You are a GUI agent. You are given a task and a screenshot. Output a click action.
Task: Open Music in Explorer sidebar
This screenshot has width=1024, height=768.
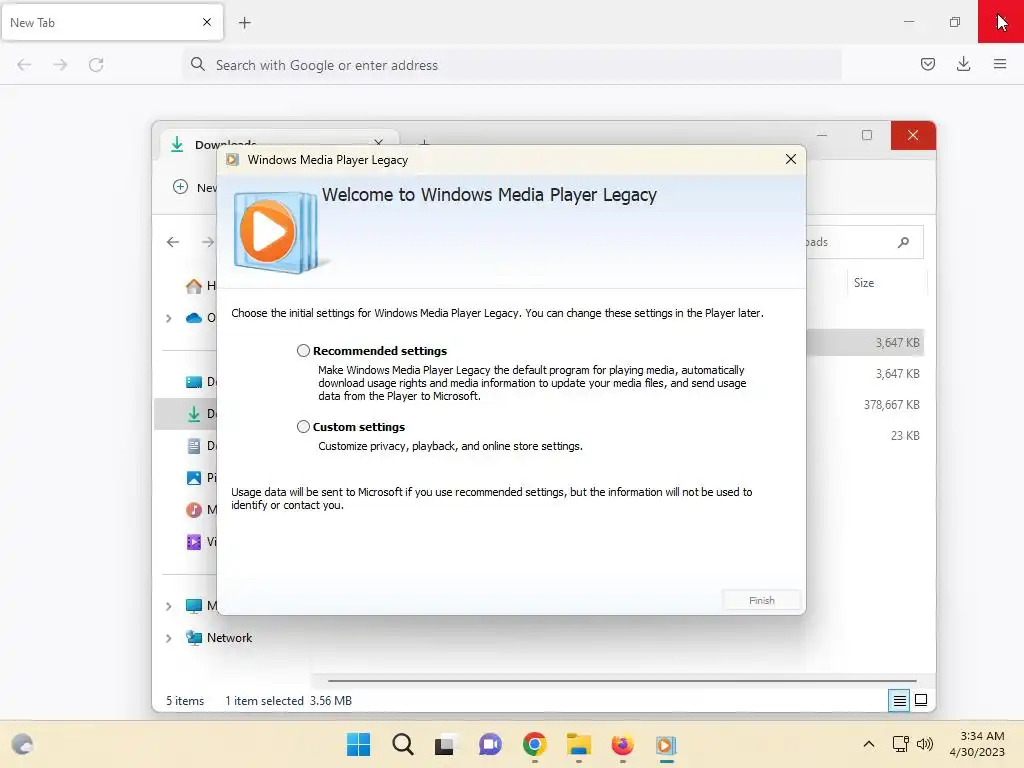pos(200,510)
